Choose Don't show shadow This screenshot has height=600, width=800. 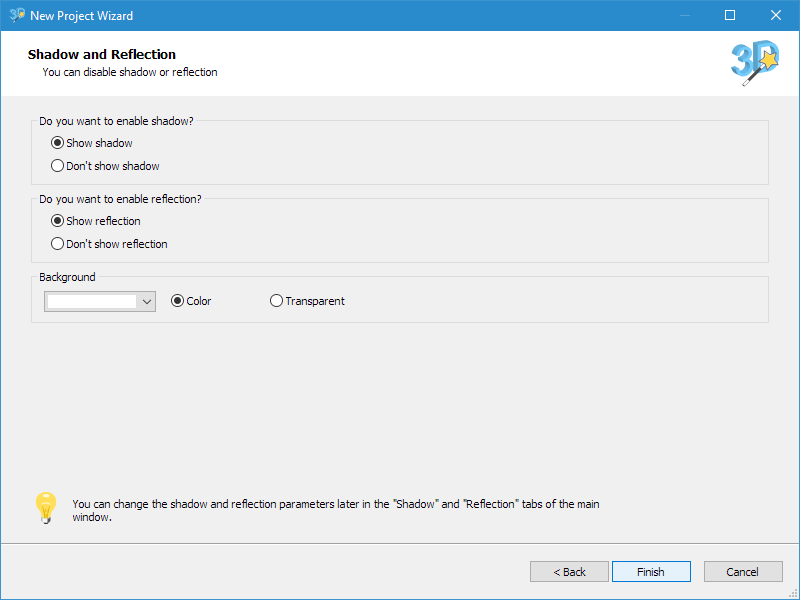(105, 166)
